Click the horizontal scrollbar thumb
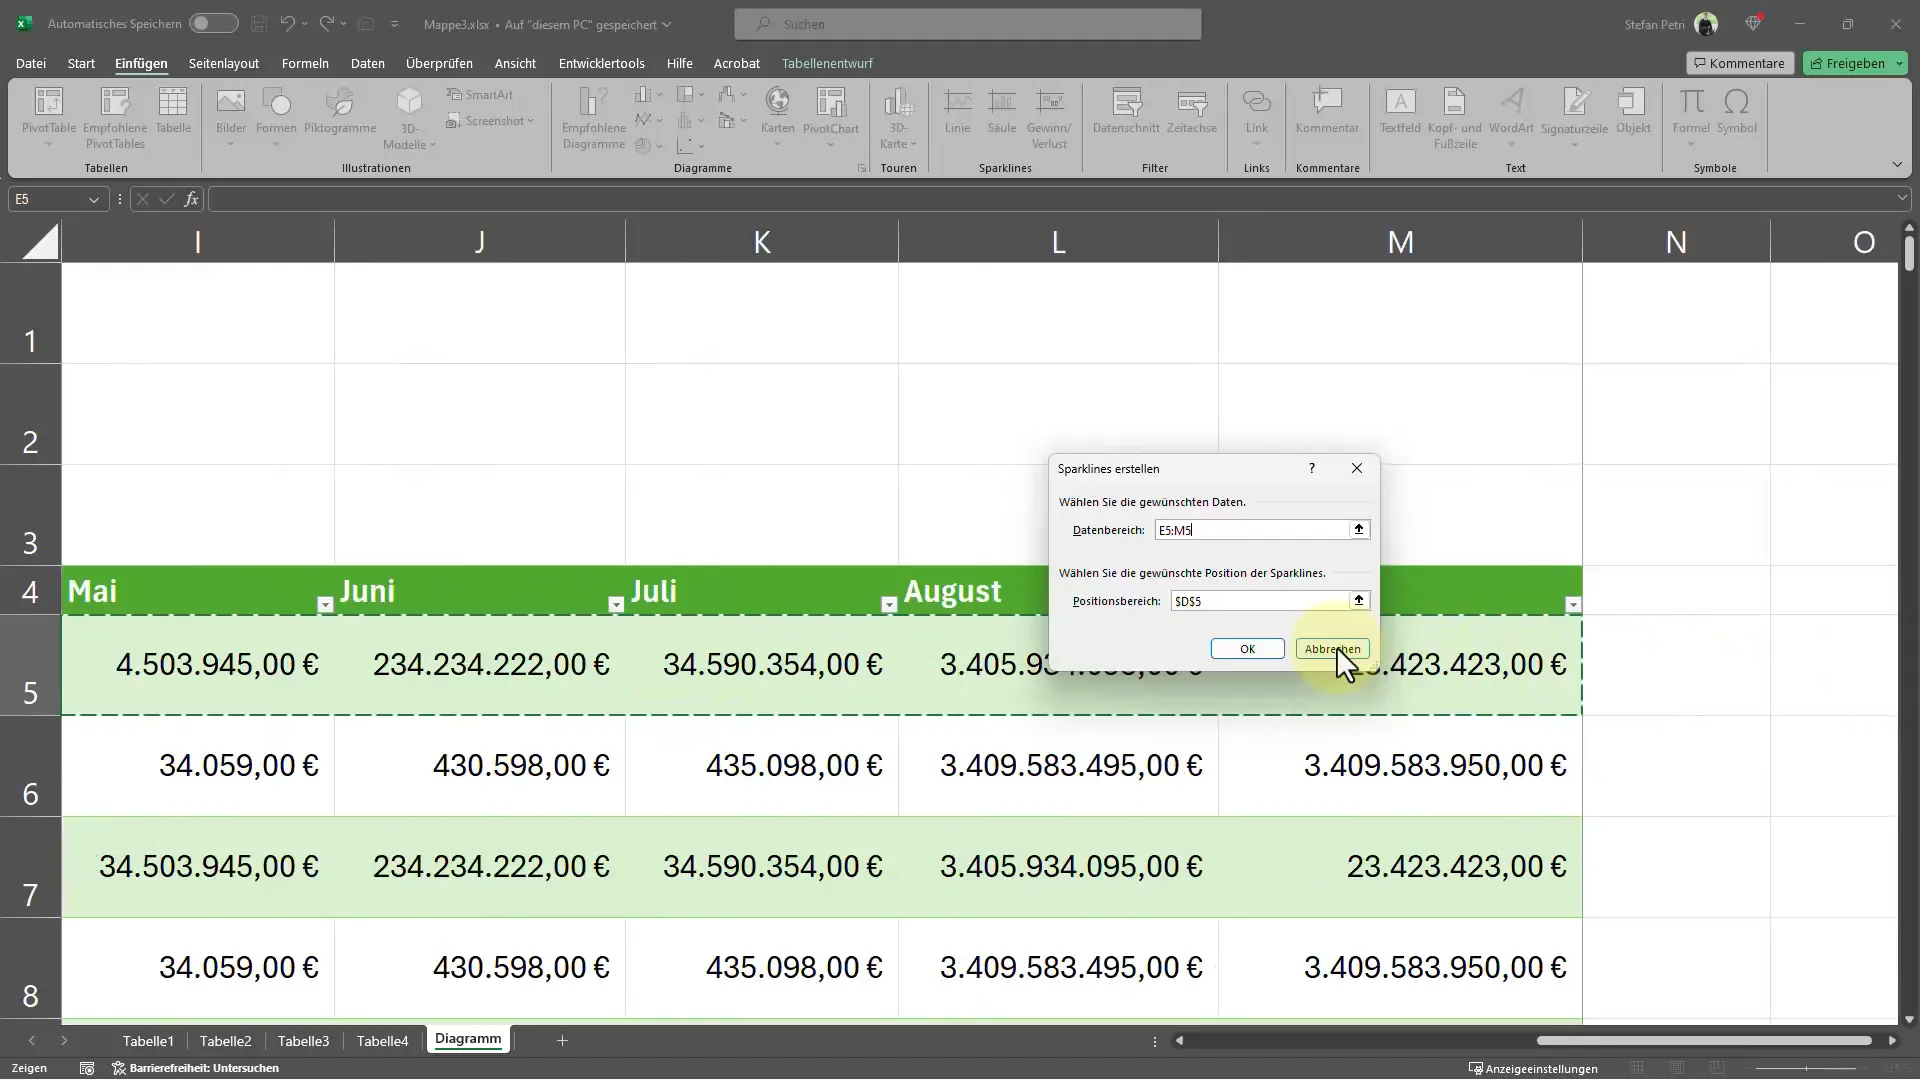Screen dimensions: 1920x1080 1704,1041
